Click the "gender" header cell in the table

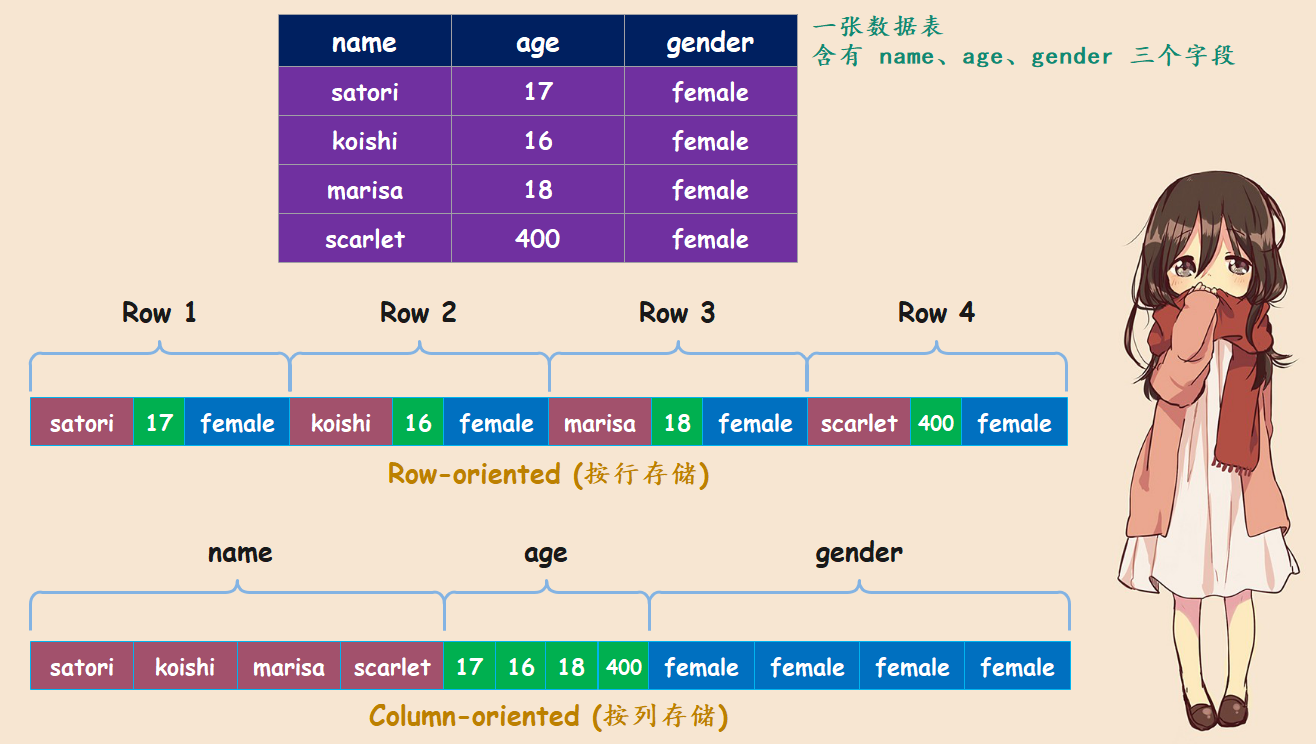tap(710, 42)
